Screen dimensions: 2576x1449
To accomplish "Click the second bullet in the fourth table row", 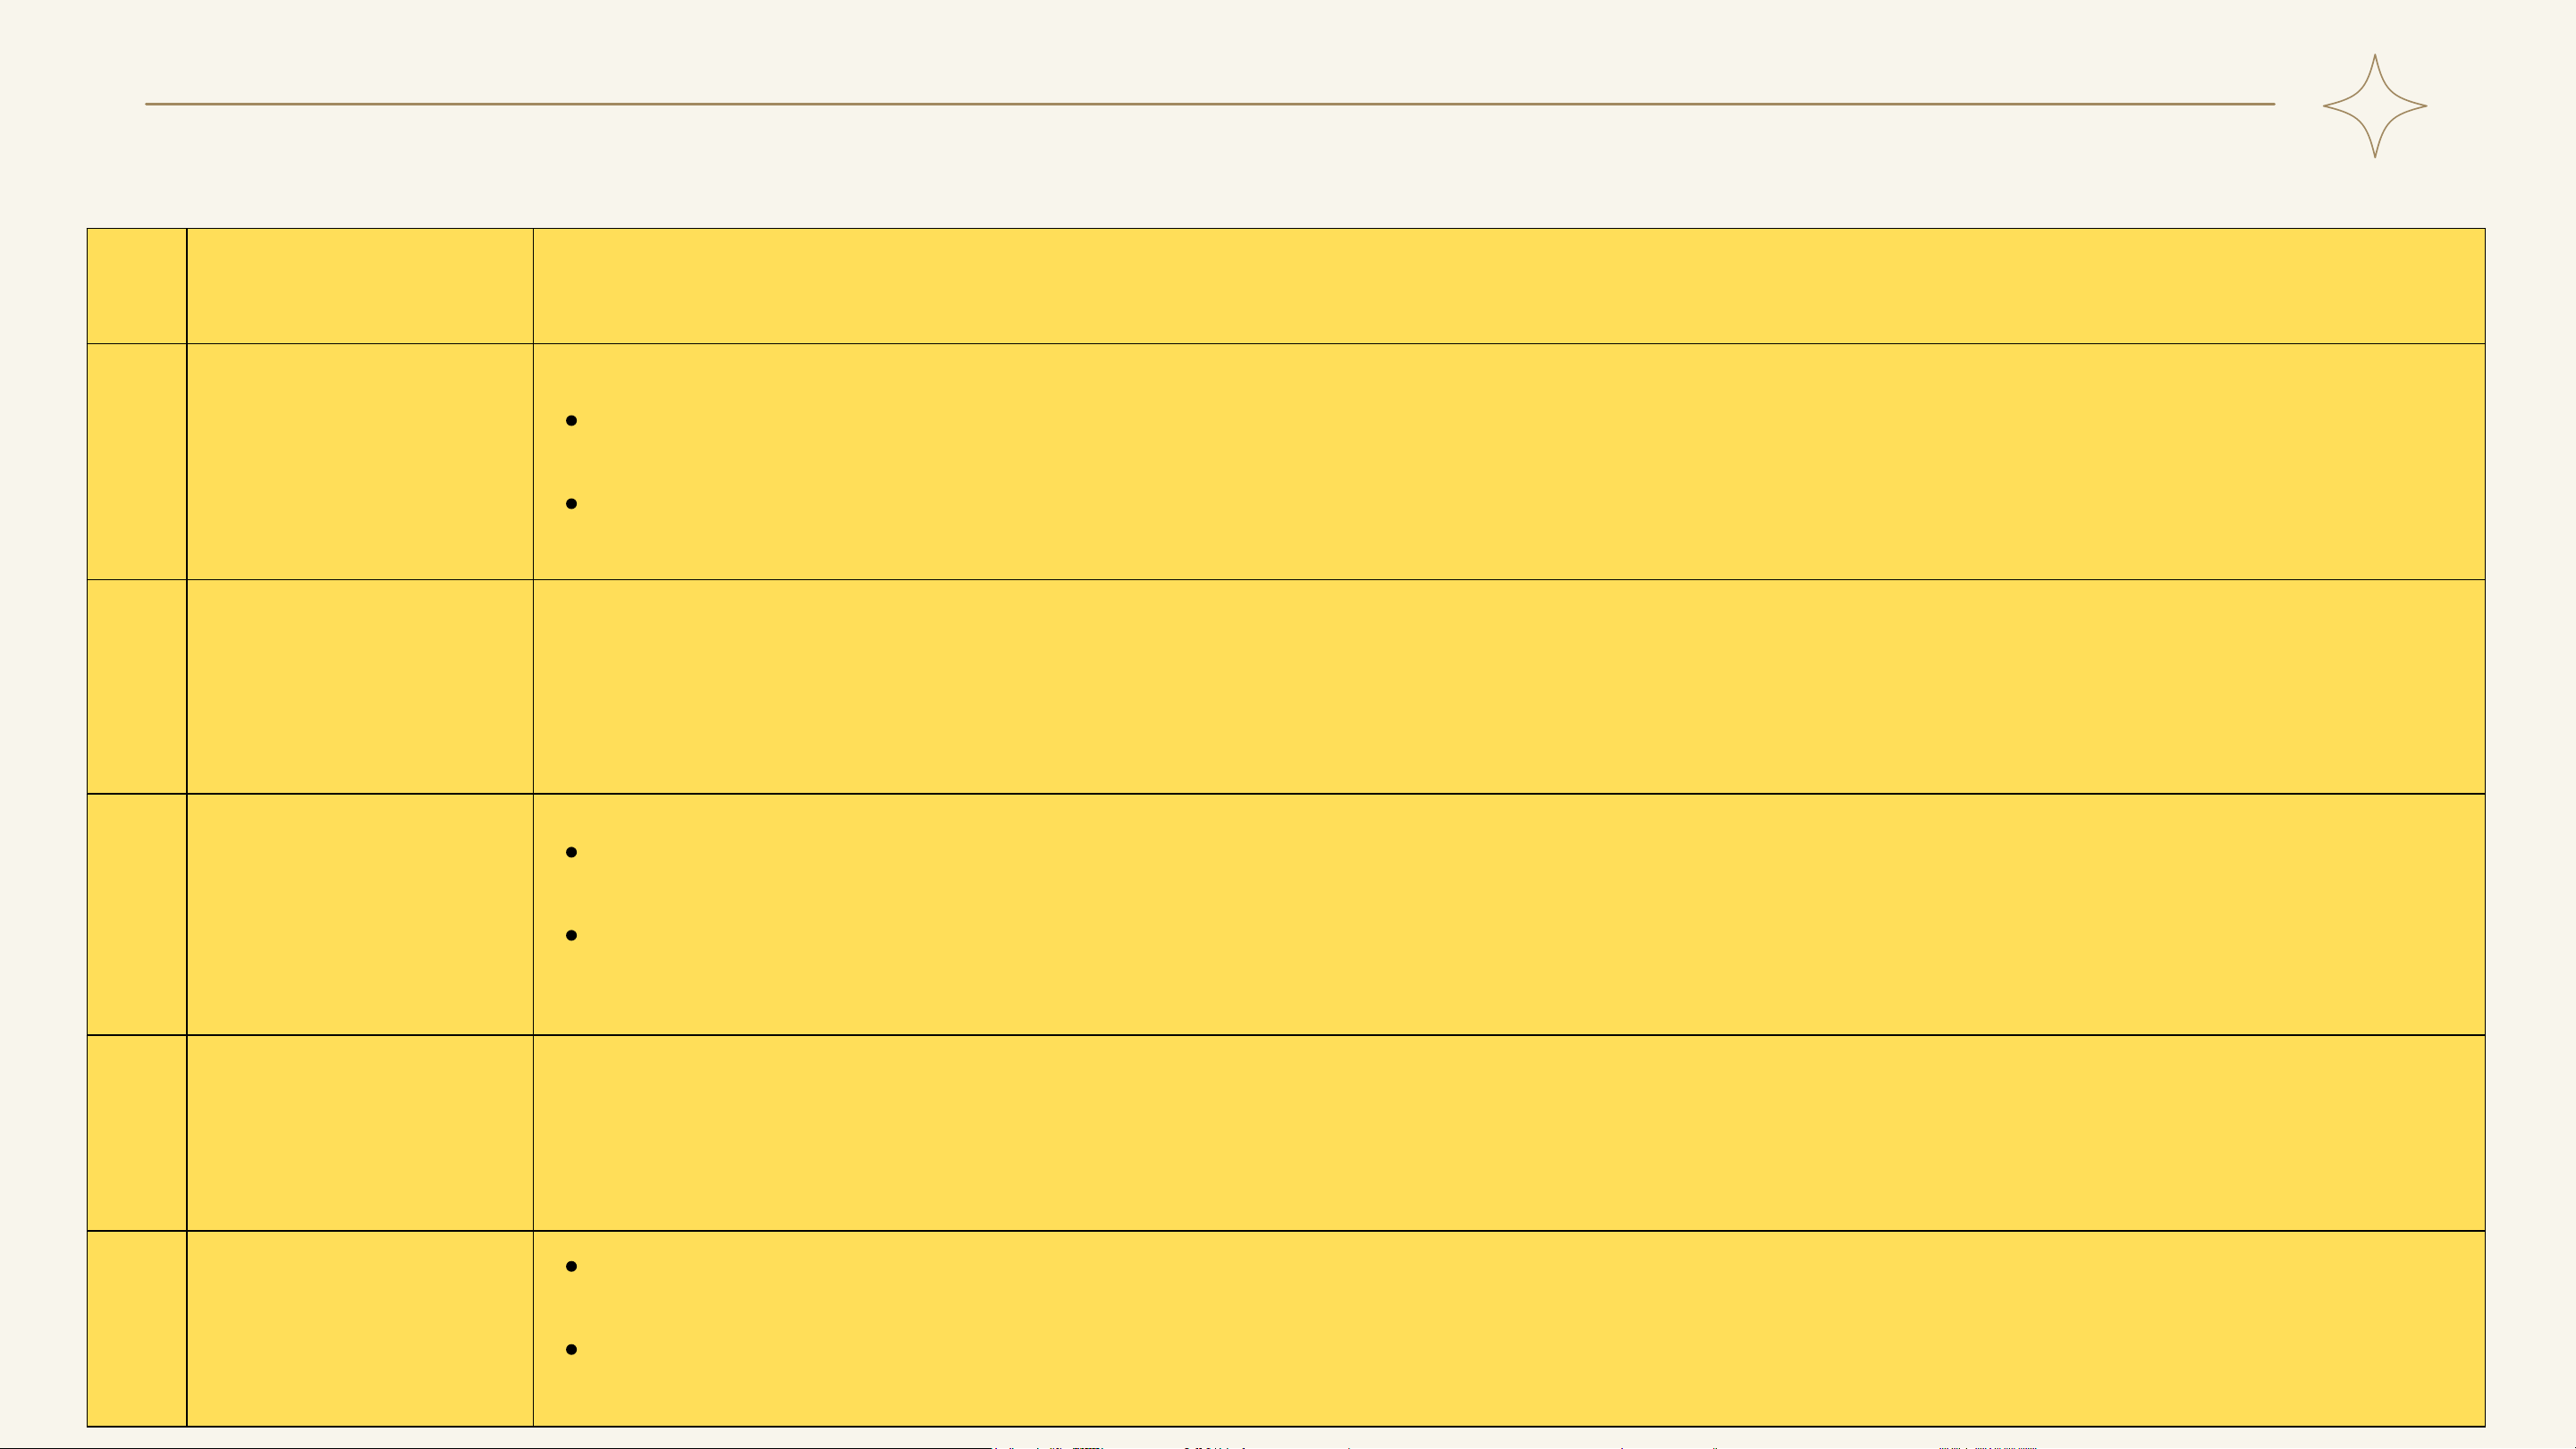I will [571, 936].
